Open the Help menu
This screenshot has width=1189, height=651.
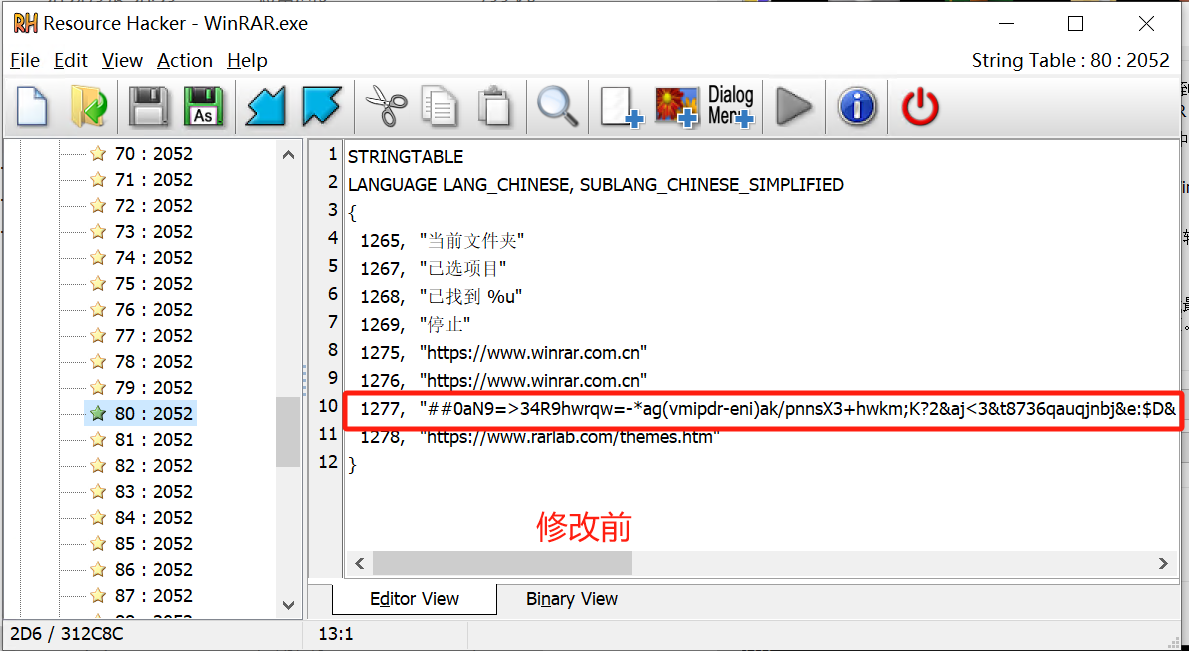pos(247,61)
